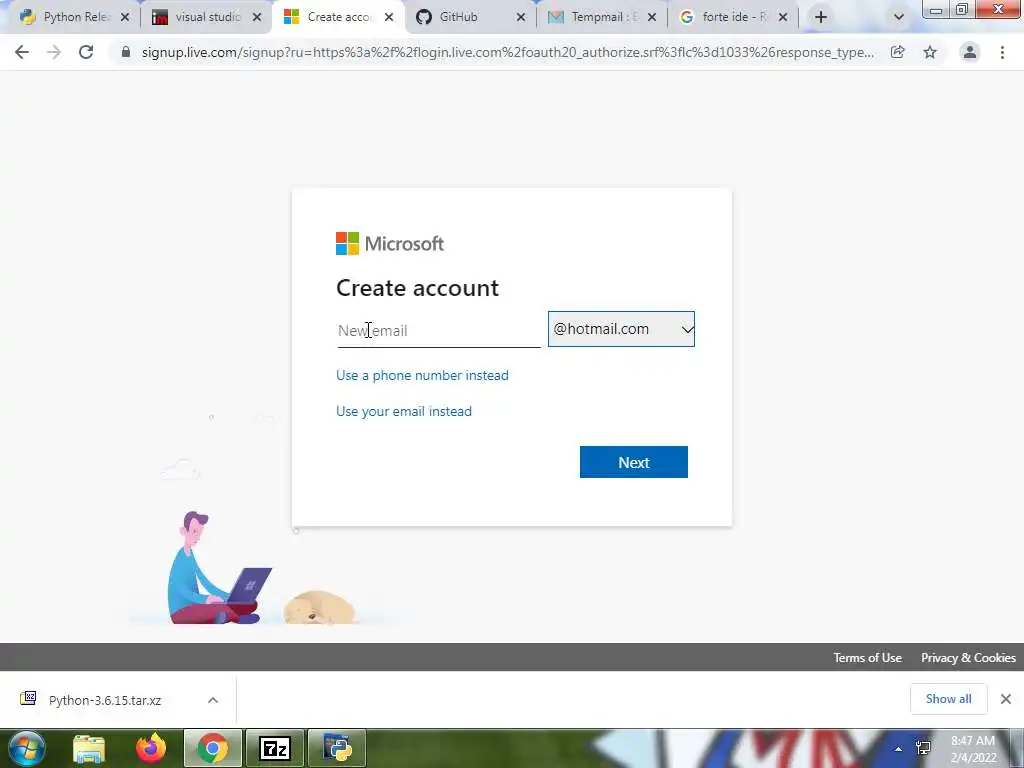
Task: Click the URL address bar
Action: click(507, 52)
